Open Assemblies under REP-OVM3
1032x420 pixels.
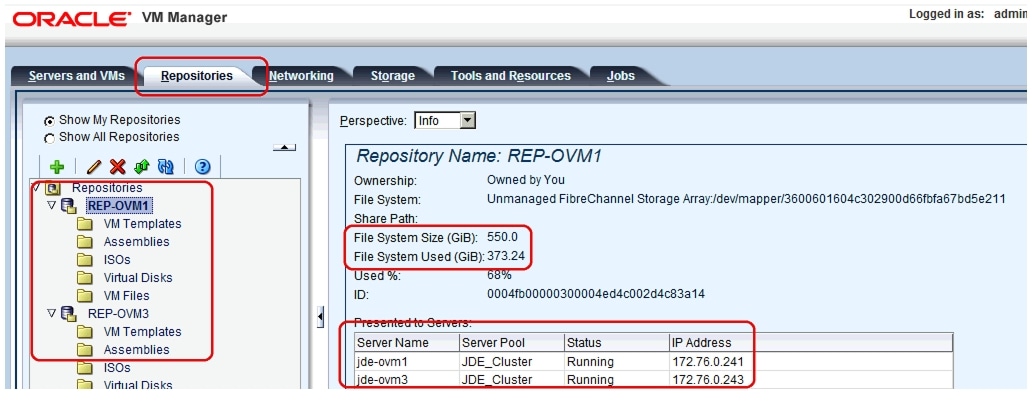click(136, 350)
